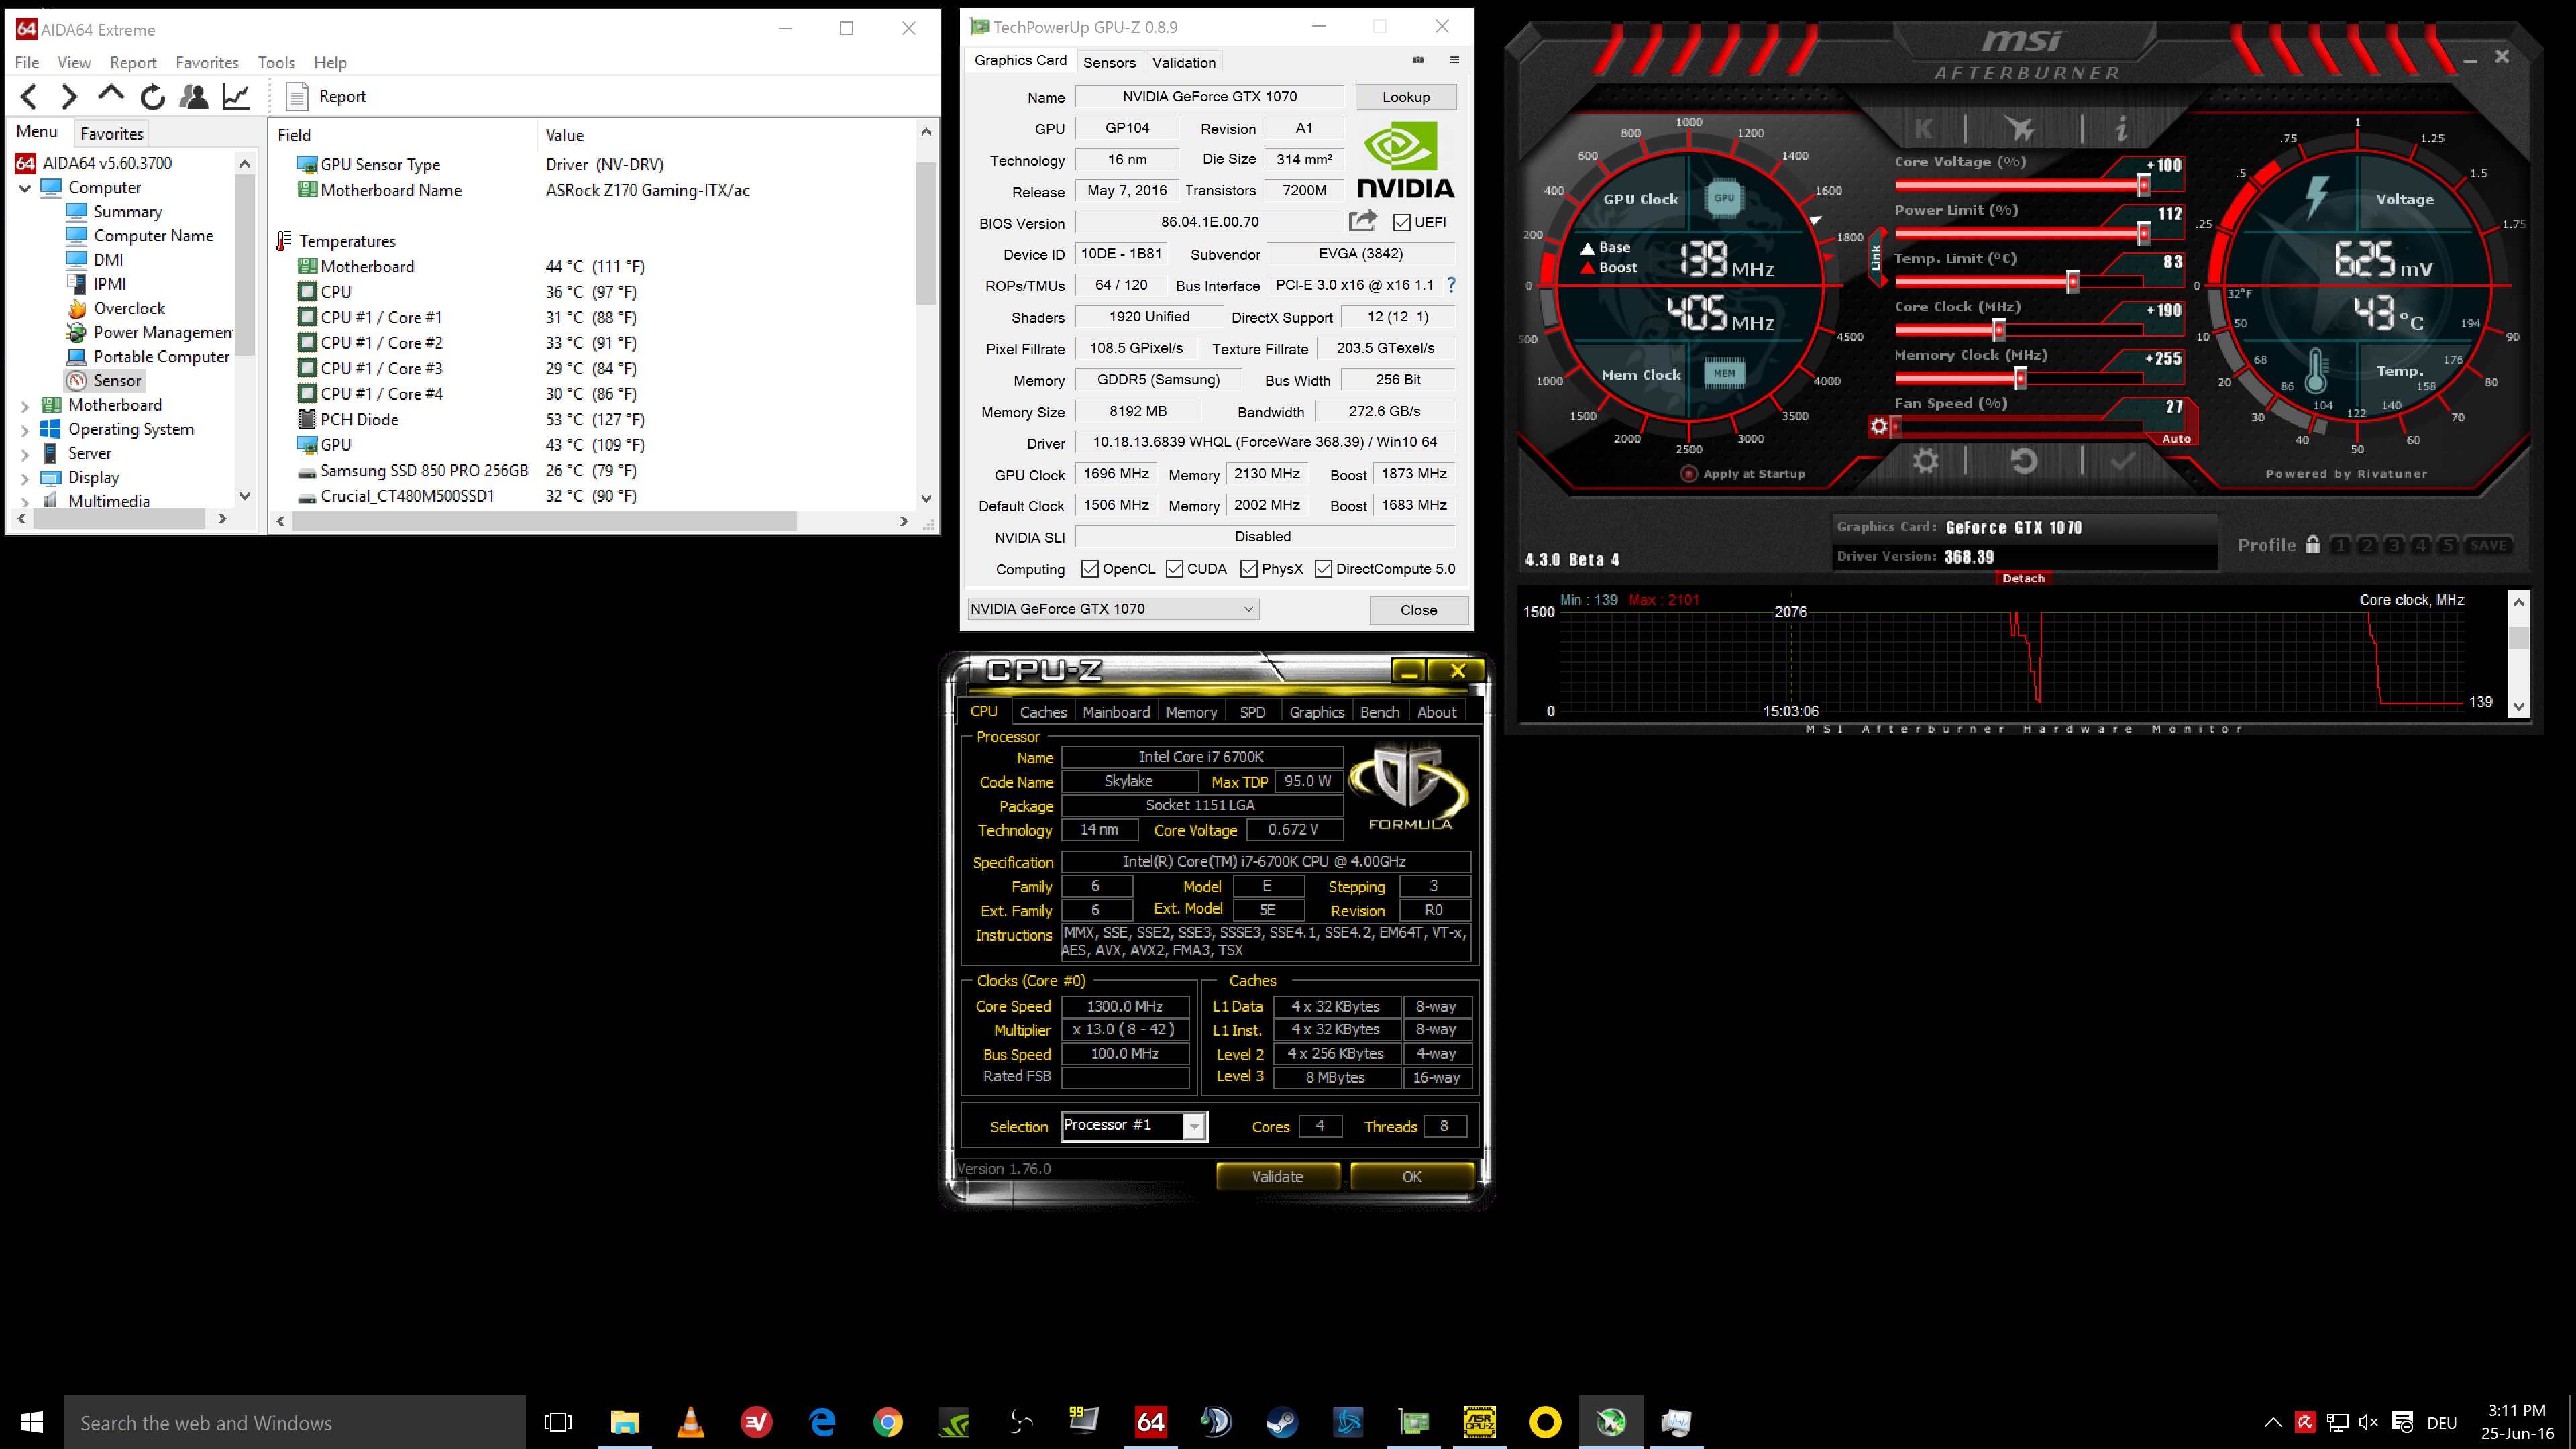
Task: Toggle the CUDA checkbox
Action: (x=1175, y=569)
